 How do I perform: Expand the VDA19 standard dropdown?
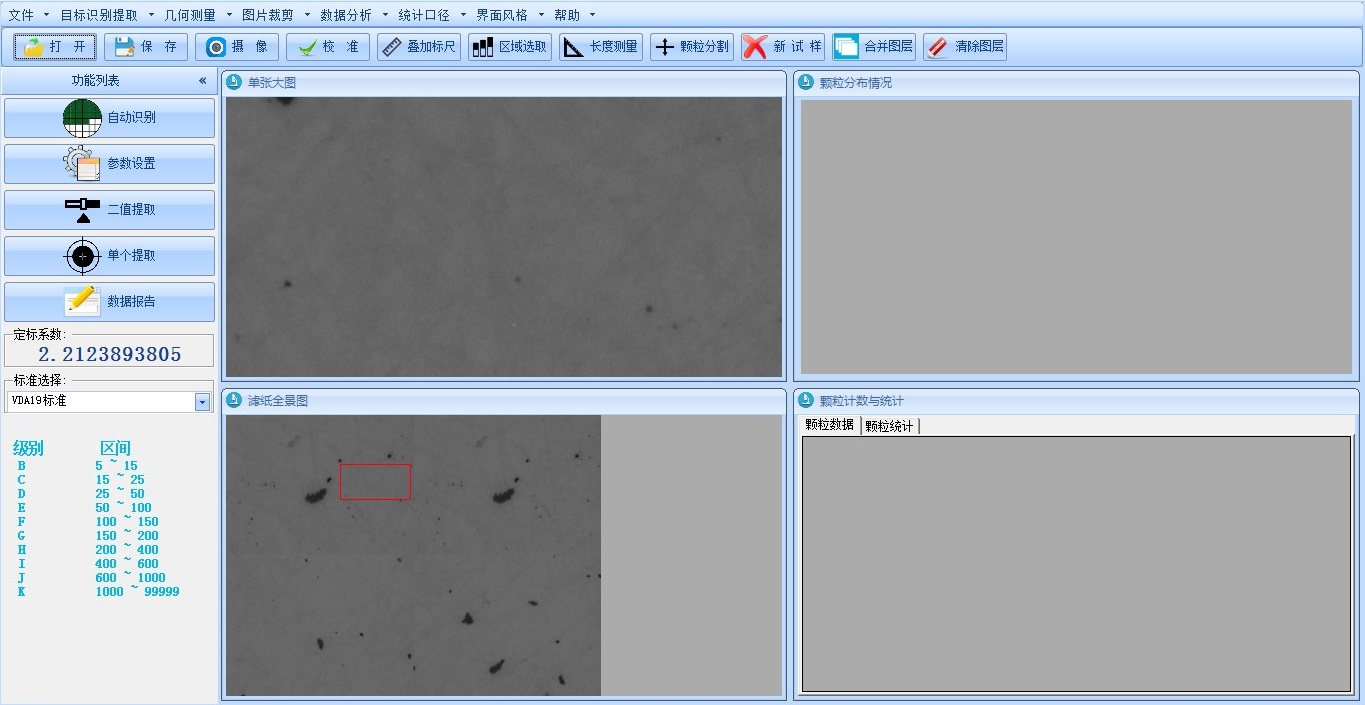pos(203,401)
